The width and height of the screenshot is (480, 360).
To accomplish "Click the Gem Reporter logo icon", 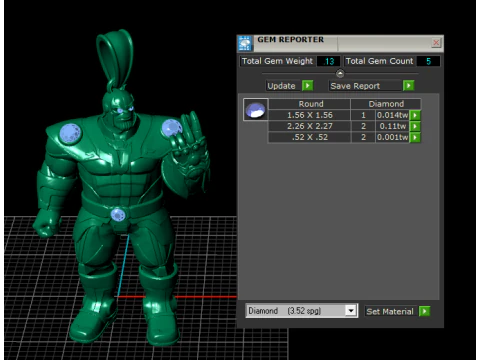I will (245, 43).
